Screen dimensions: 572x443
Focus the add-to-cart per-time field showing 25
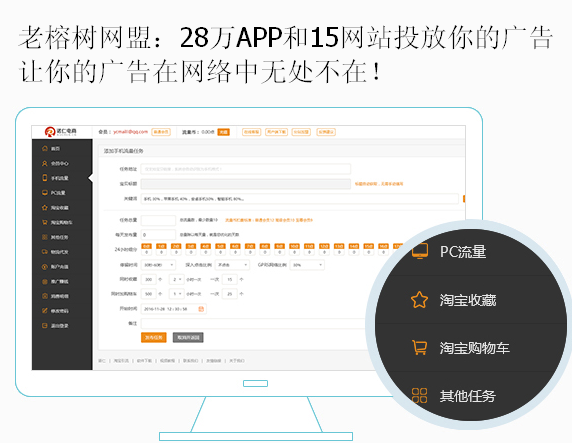click(x=230, y=294)
